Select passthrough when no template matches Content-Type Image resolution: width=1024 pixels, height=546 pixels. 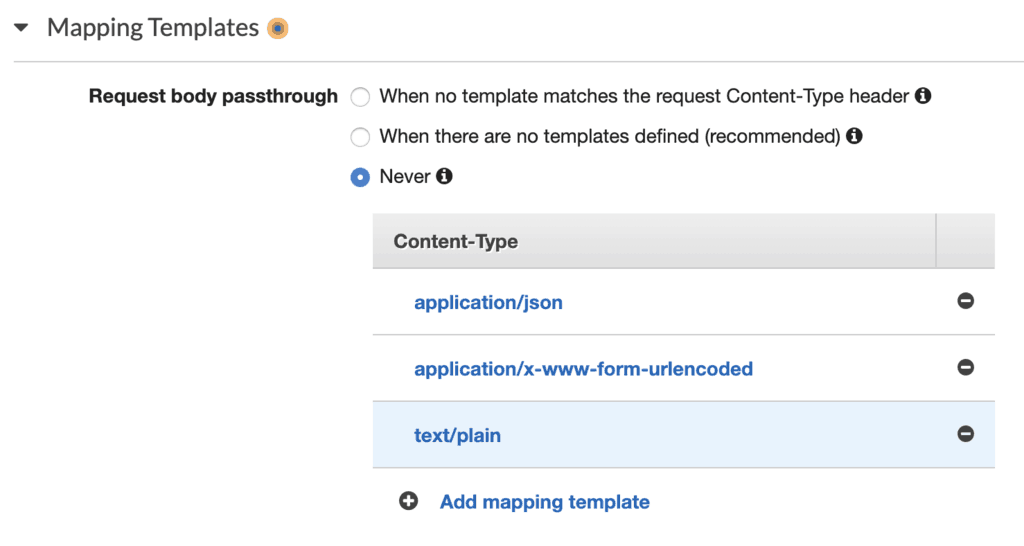[360, 97]
